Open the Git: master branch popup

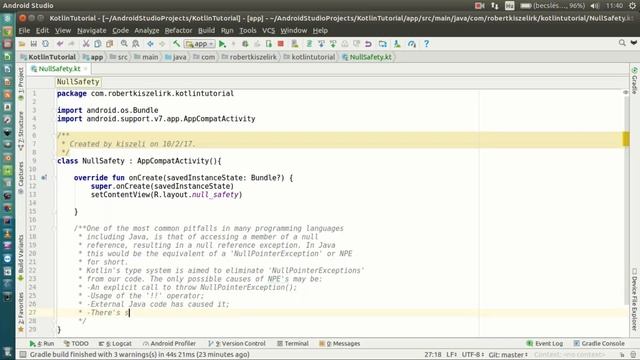tap(508, 355)
